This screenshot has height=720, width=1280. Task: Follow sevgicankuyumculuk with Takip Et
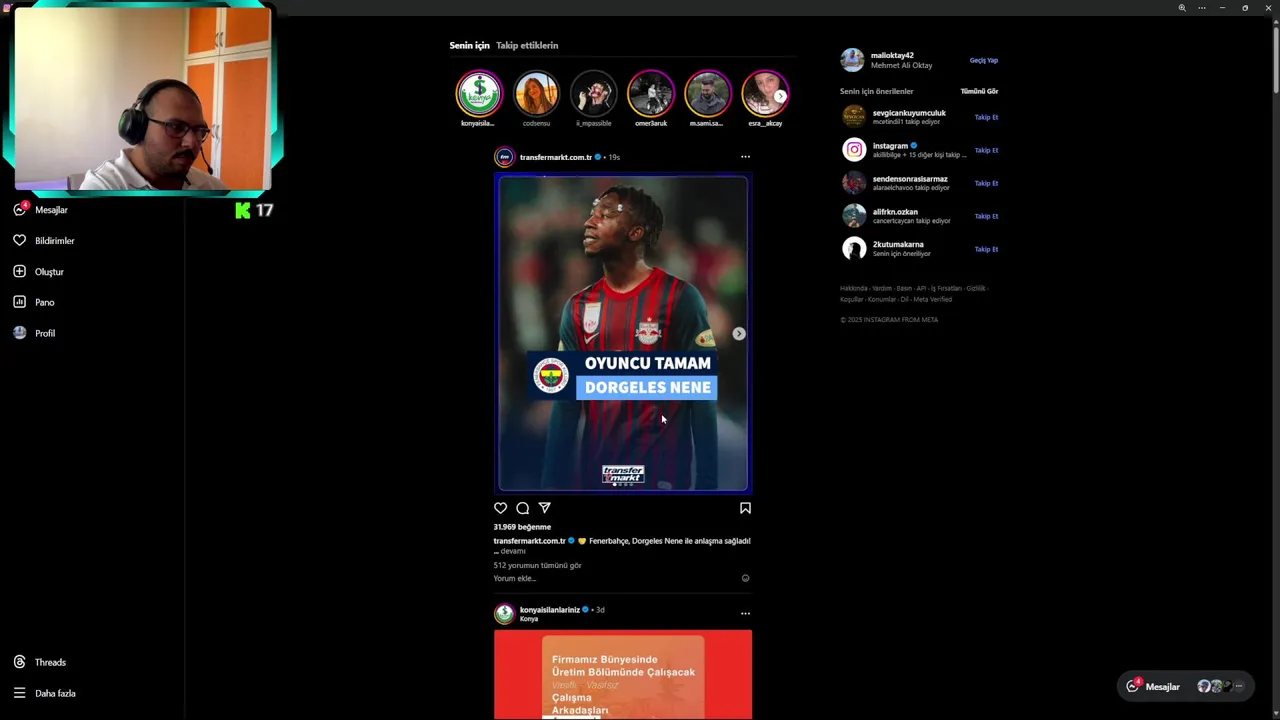[x=986, y=117]
